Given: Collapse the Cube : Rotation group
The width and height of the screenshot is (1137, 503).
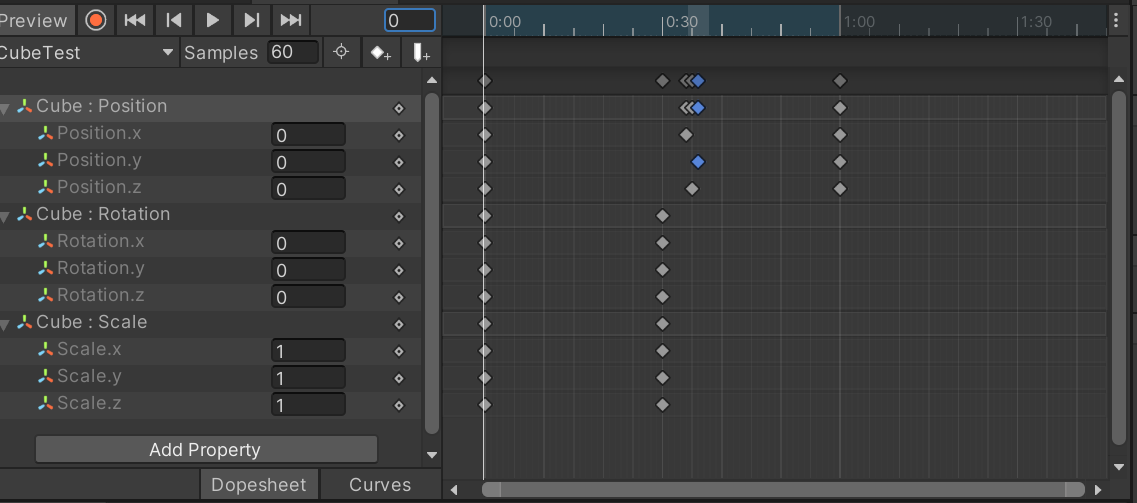Looking at the screenshot, I should 5,217.
